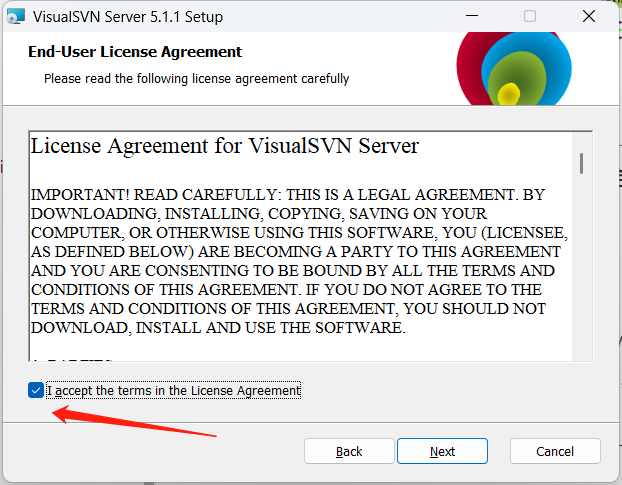Cancel the VisualSVN Server installation
This screenshot has width=622, height=485.
coord(555,451)
